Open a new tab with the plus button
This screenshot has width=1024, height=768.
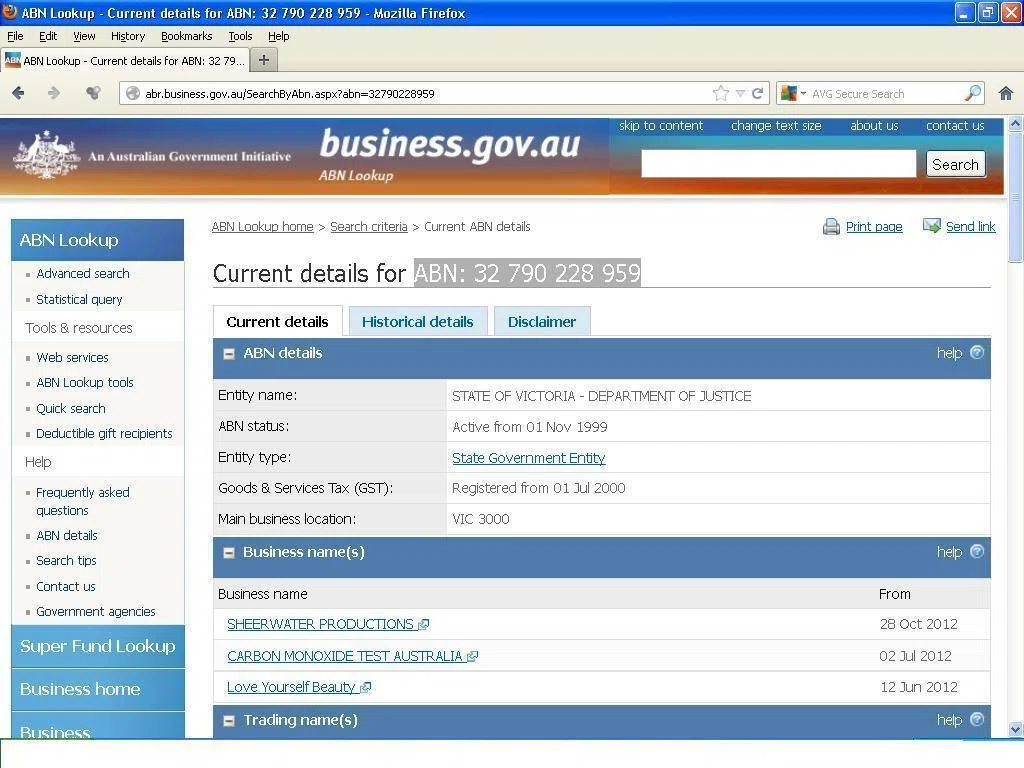[x=264, y=60]
